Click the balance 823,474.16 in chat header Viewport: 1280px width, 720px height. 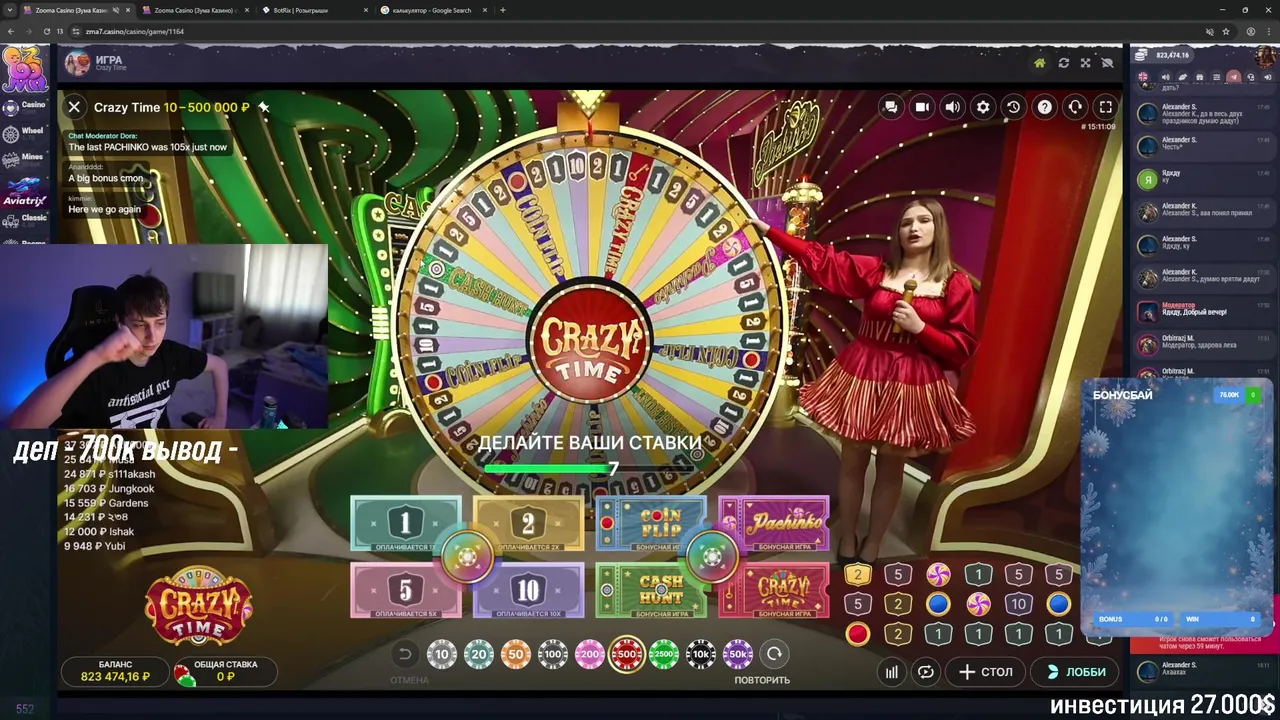click(x=1171, y=55)
